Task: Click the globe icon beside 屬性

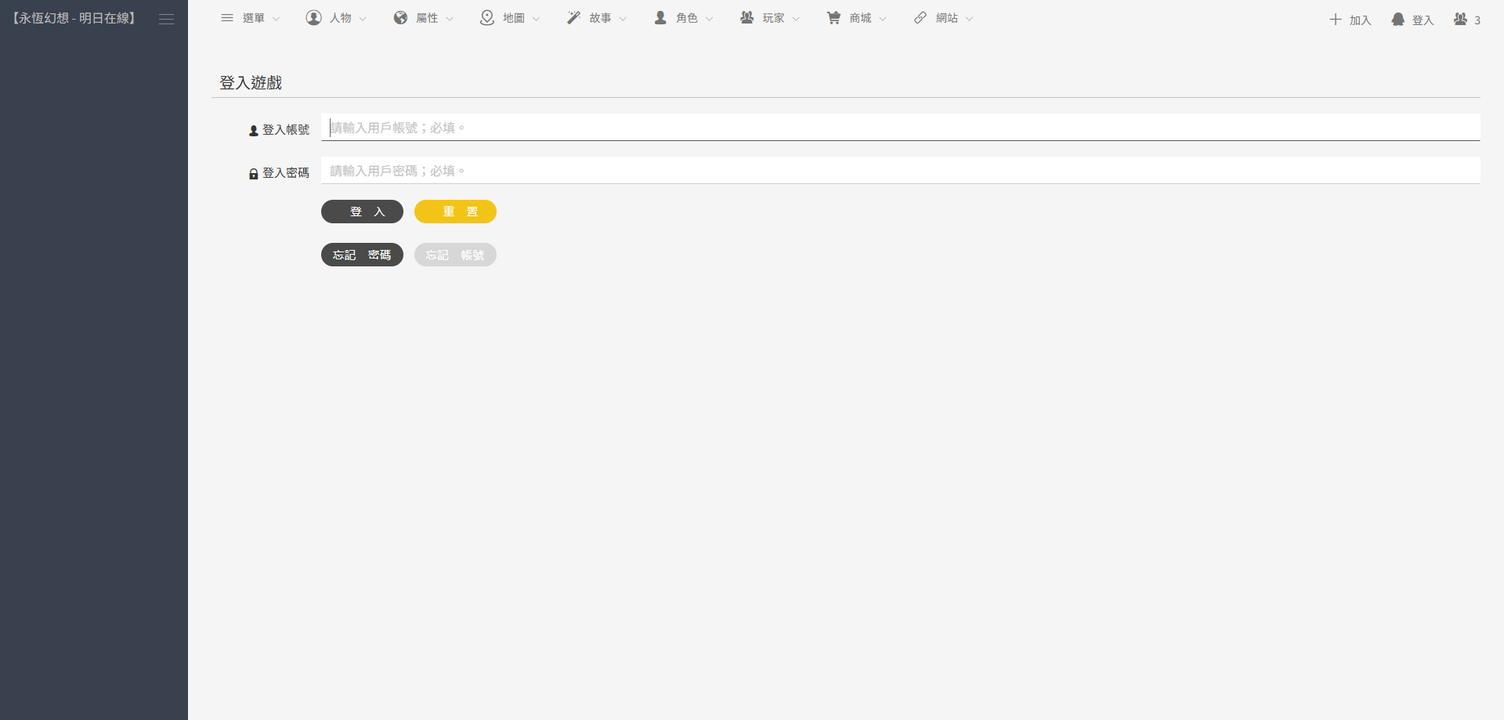Action: click(x=400, y=18)
